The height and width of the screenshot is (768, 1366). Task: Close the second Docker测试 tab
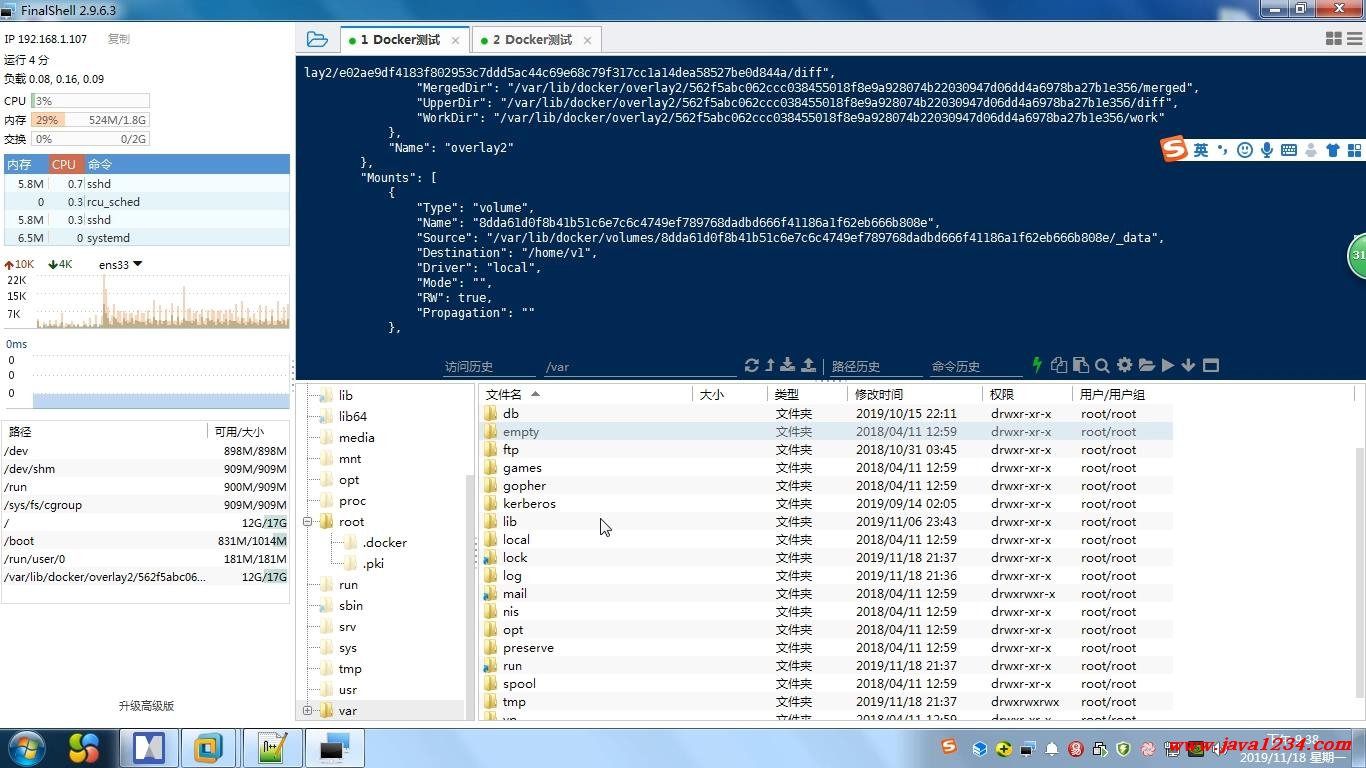point(588,40)
